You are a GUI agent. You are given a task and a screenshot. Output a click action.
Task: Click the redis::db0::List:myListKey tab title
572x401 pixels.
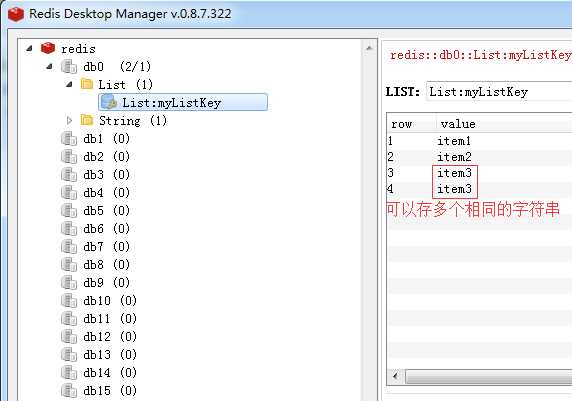[x=480, y=55]
